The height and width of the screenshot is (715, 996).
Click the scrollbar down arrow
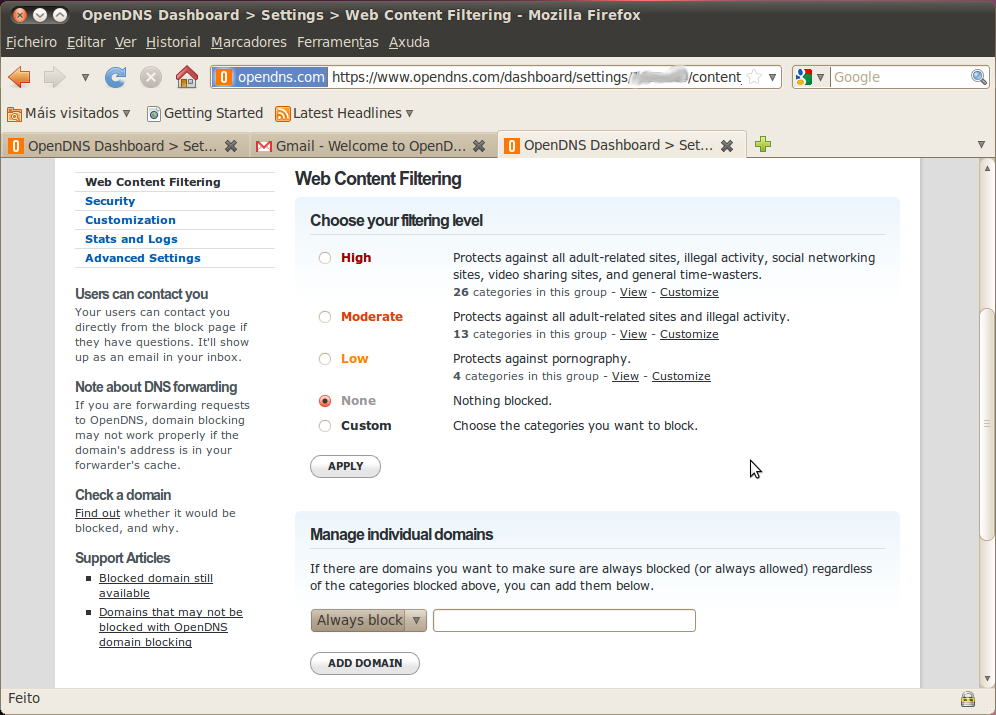tap(987, 679)
